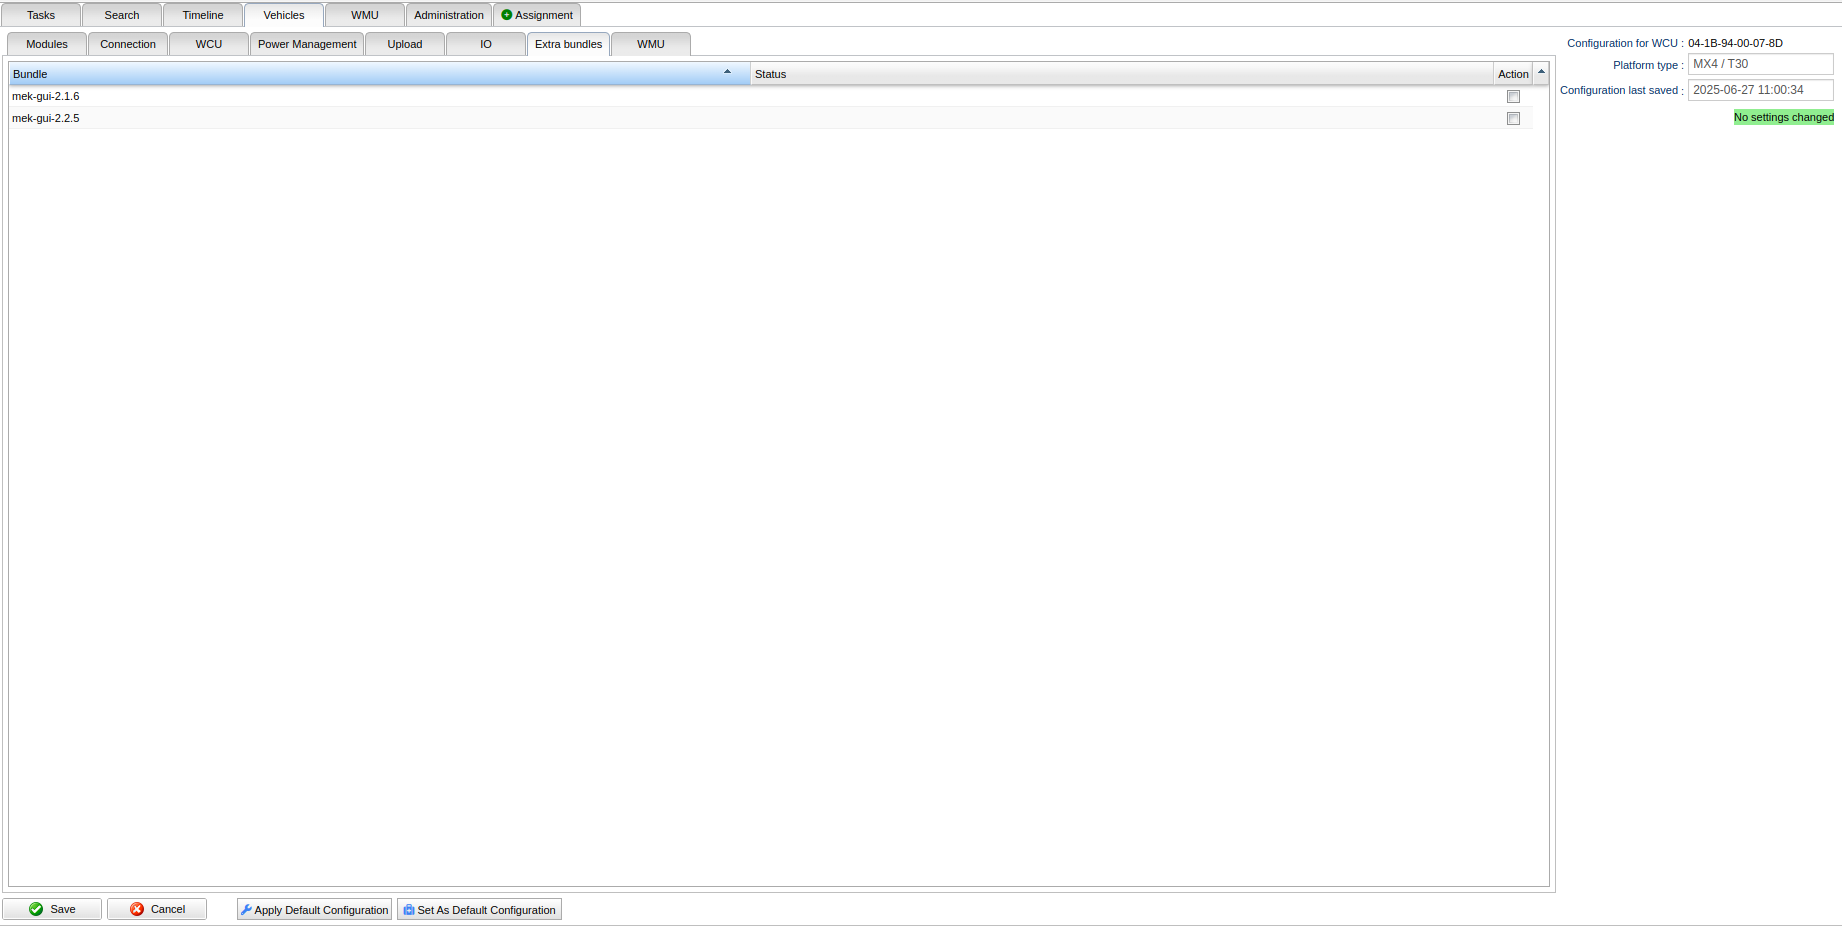Viewport: 1842px width, 926px height.
Task: Open the Upload tab
Action: click(405, 44)
